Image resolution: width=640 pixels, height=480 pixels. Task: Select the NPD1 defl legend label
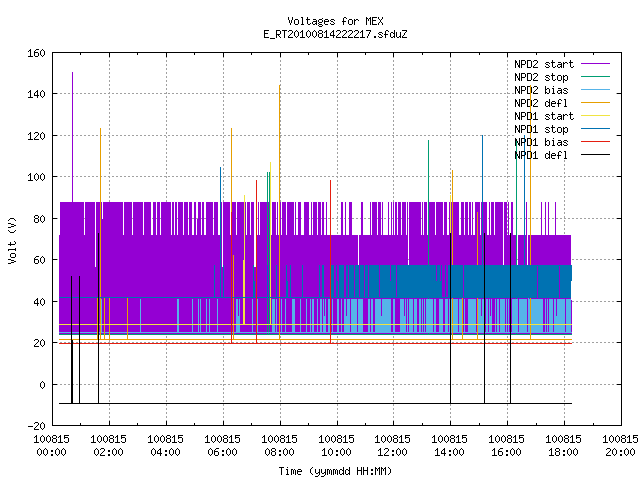(x=541, y=156)
